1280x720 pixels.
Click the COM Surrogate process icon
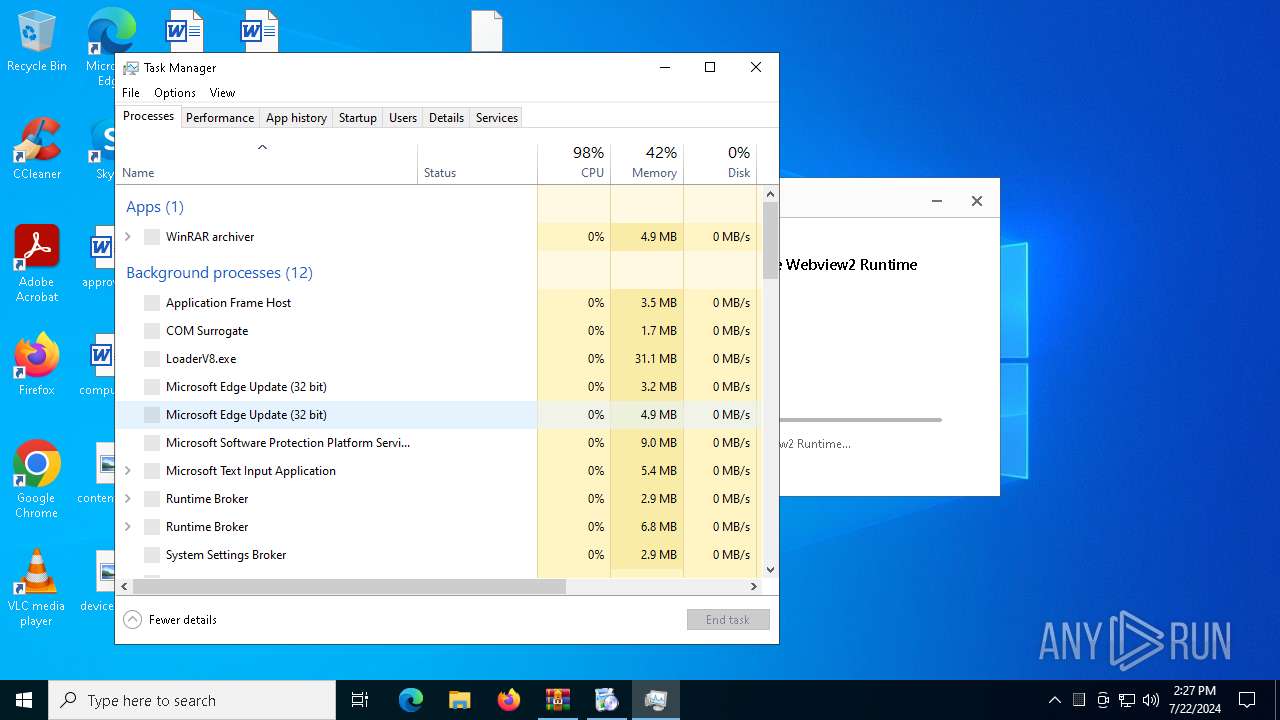click(152, 331)
